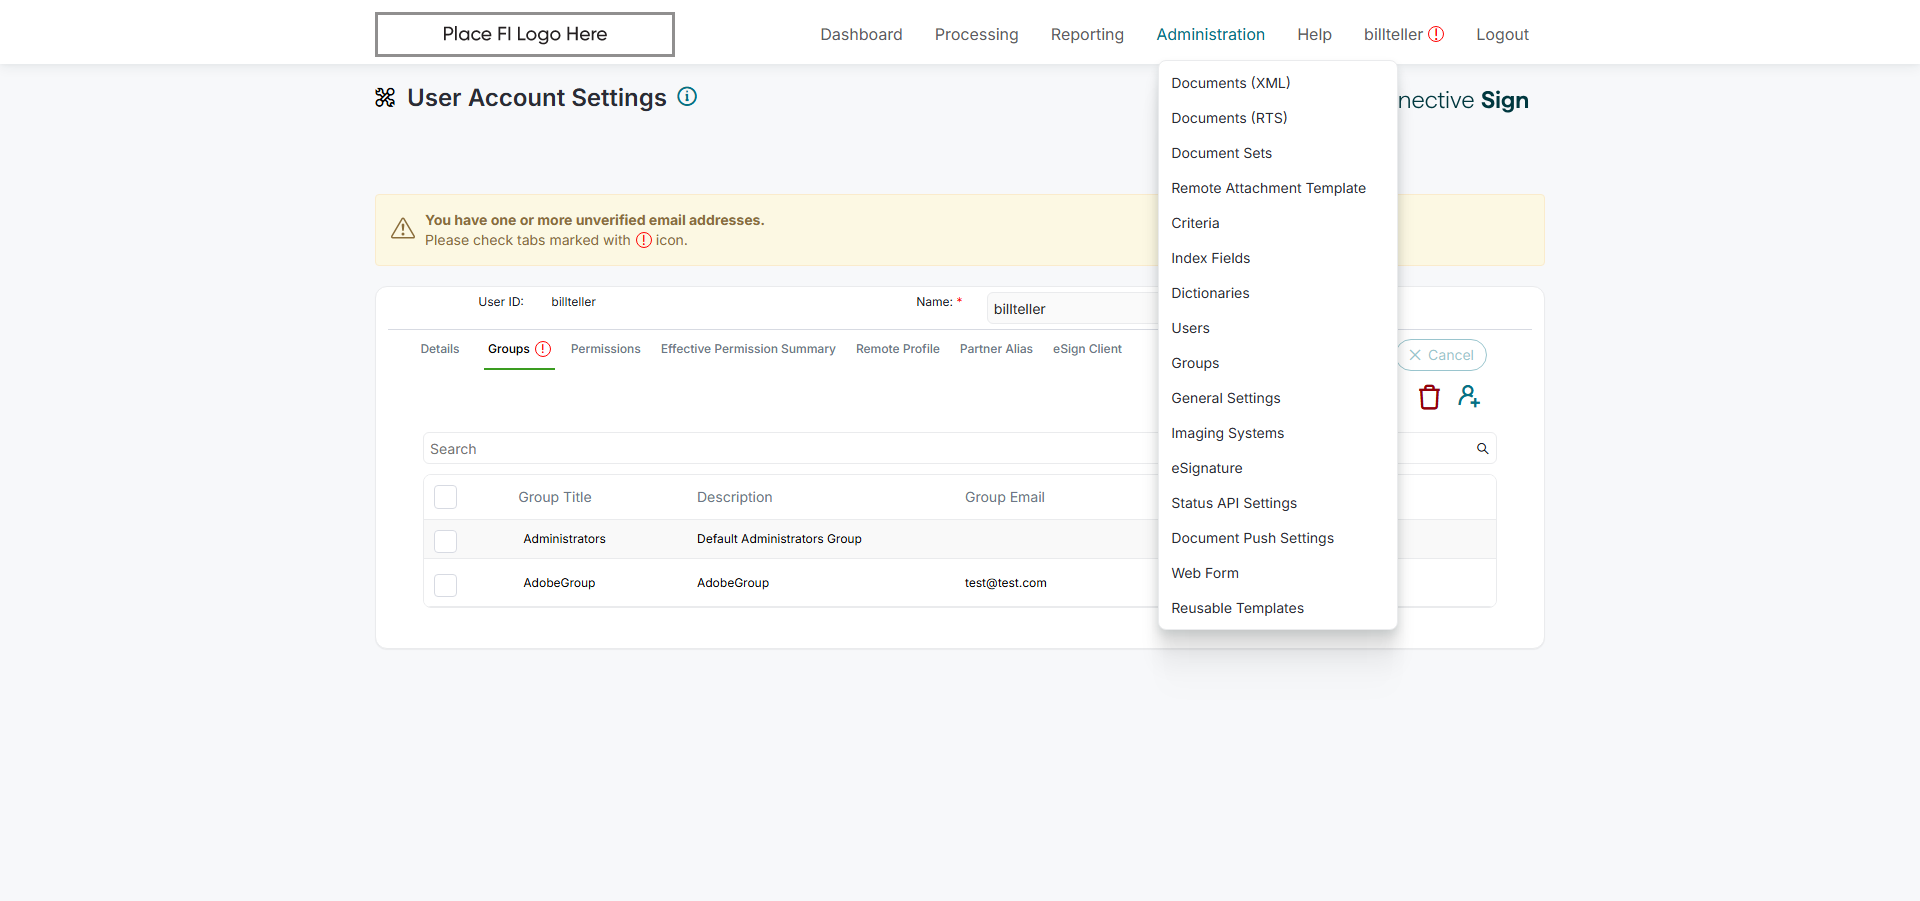The image size is (1920, 901).
Task: Select eSignature in the Administration menu
Action: (x=1207, y=468)
